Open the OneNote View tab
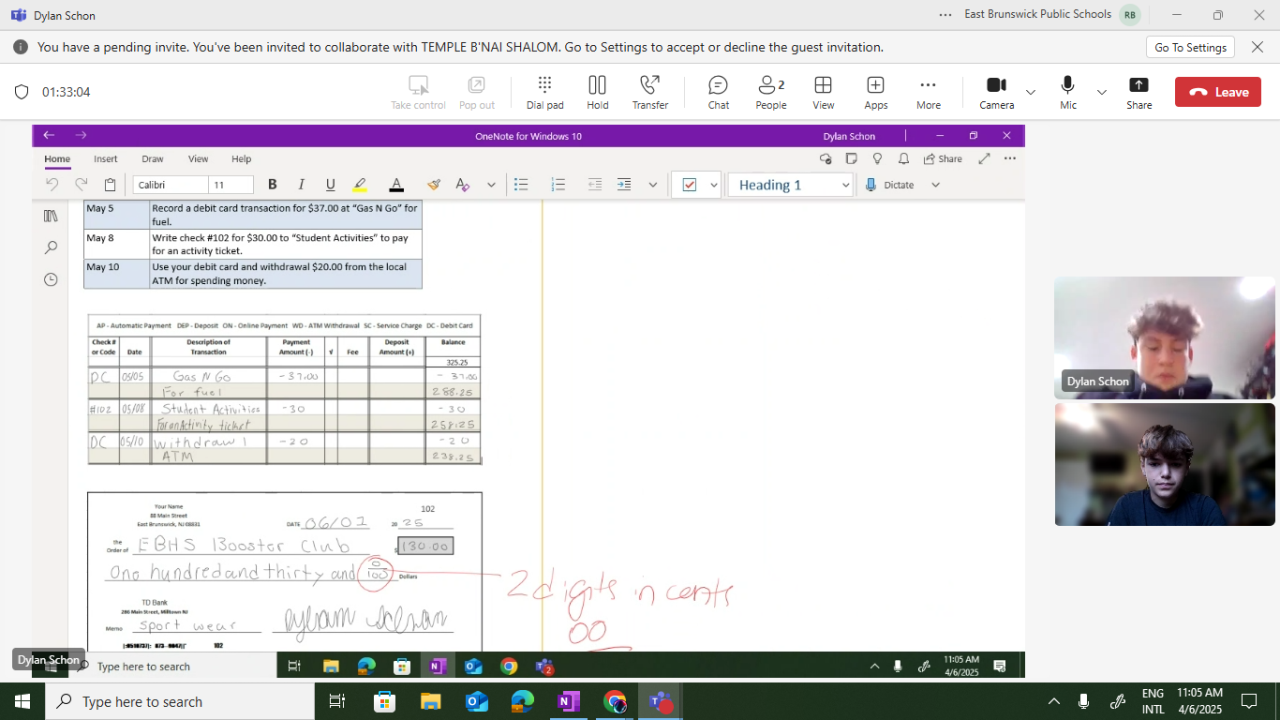Viewport: 1280px width, 720px height. (x=198, y=159)
